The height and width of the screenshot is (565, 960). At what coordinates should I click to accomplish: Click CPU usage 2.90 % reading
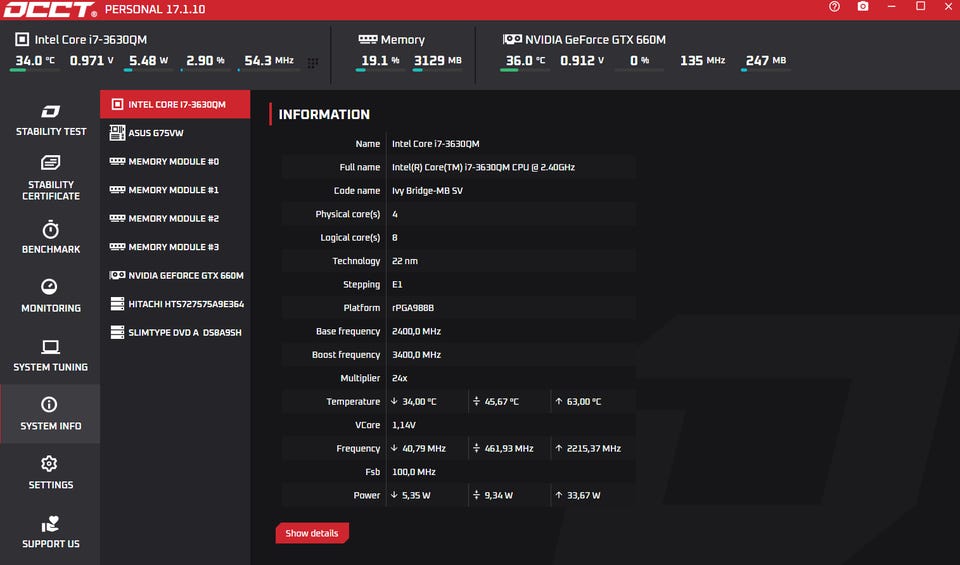[x=205, y=61]
